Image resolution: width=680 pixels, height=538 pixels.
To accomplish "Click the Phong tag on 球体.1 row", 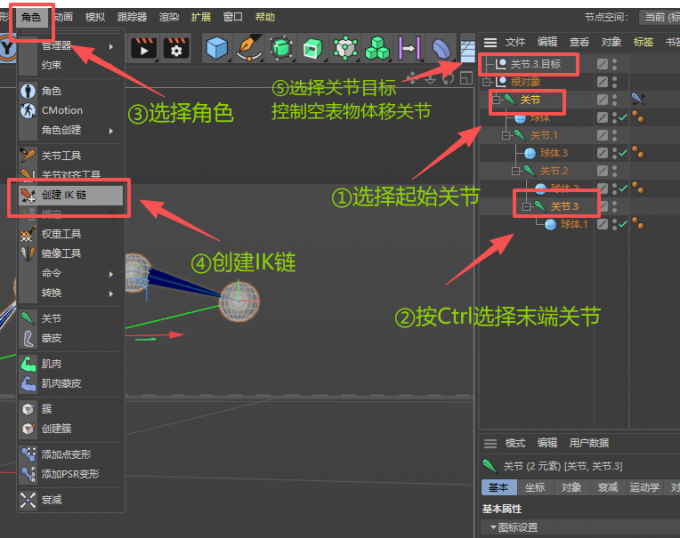I will pos(638,224).
